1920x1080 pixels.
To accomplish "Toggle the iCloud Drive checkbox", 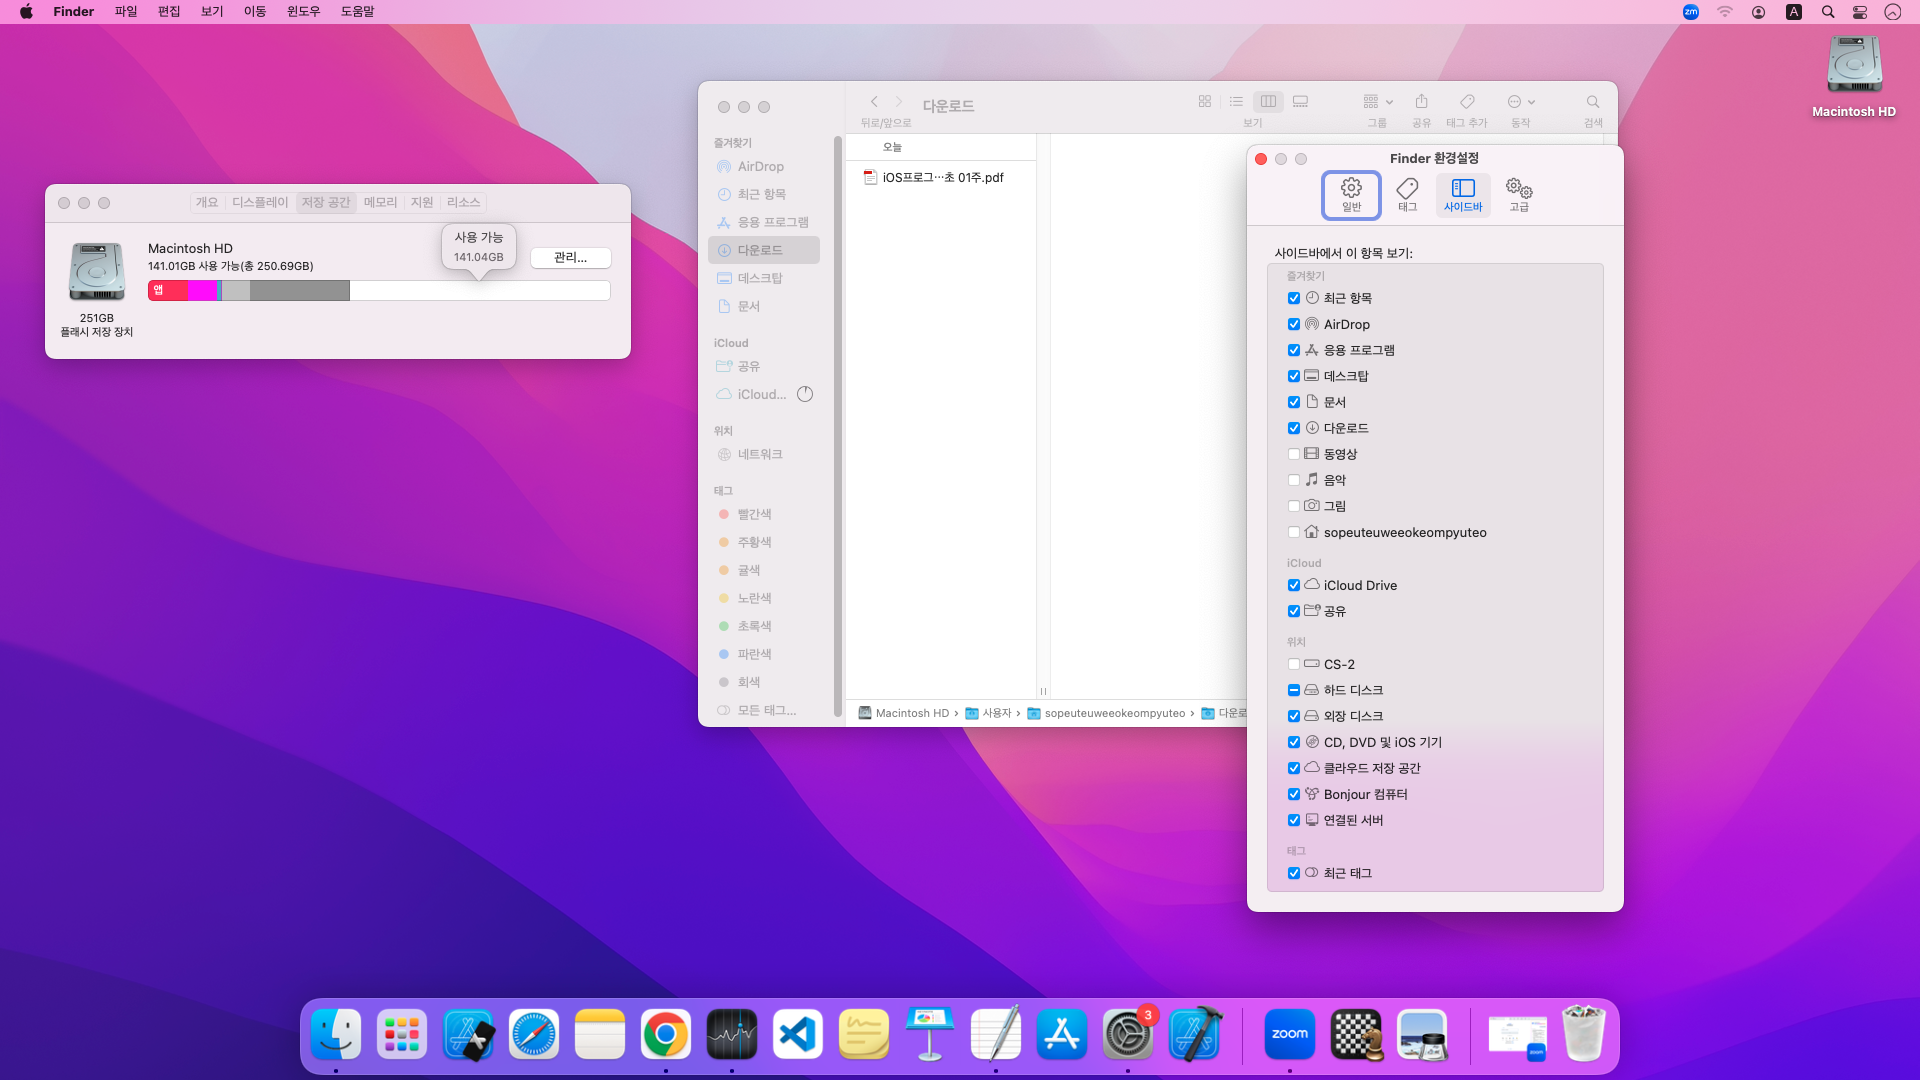I will 1294,585.
